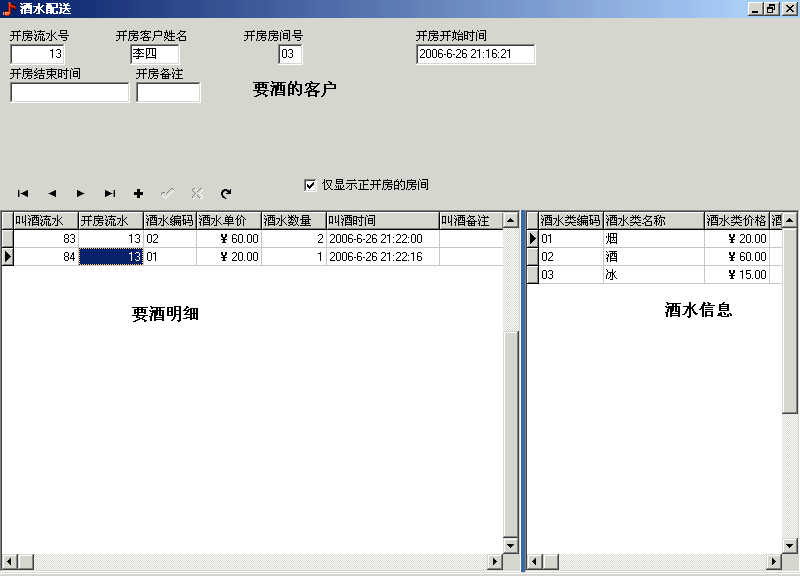Click the 开房房间号 field showing 03
800x576 pixels.
(290, 54)
